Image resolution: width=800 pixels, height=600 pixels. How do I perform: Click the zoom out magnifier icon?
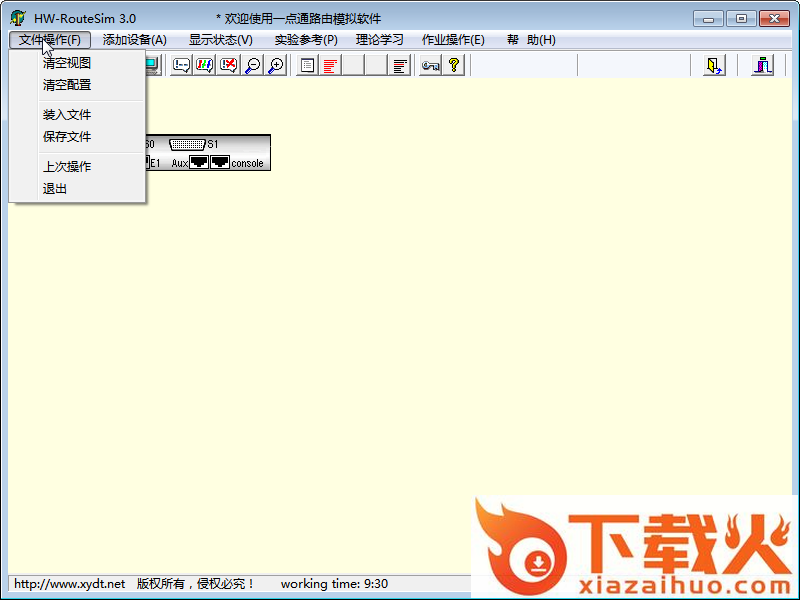pos(253,65)
